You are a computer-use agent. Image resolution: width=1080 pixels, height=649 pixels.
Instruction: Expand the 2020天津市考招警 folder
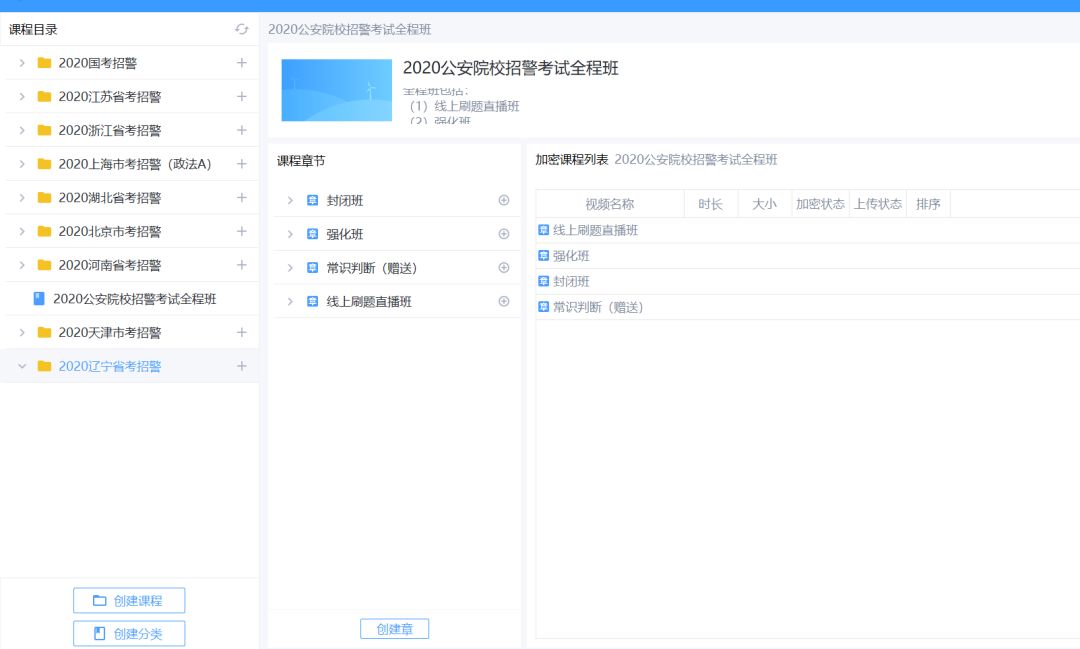[22, 332]
